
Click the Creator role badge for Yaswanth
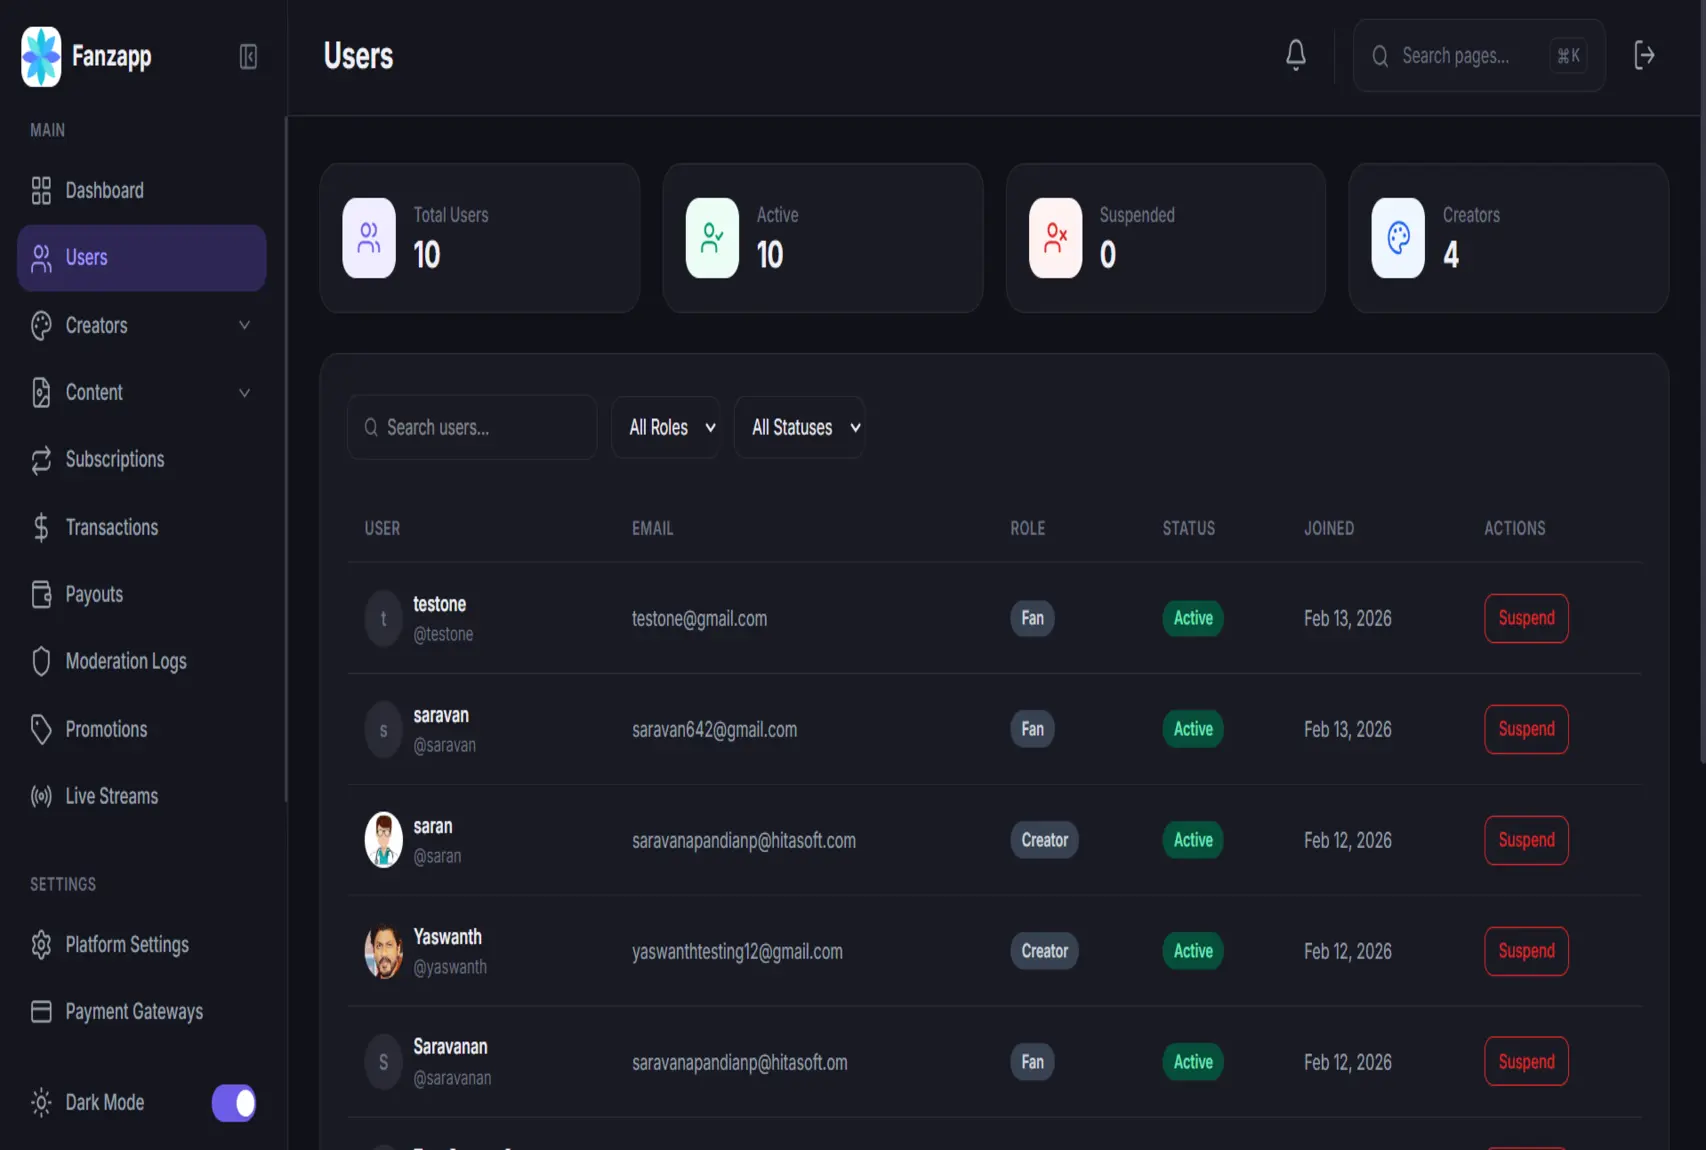(x=1044, y=951)
